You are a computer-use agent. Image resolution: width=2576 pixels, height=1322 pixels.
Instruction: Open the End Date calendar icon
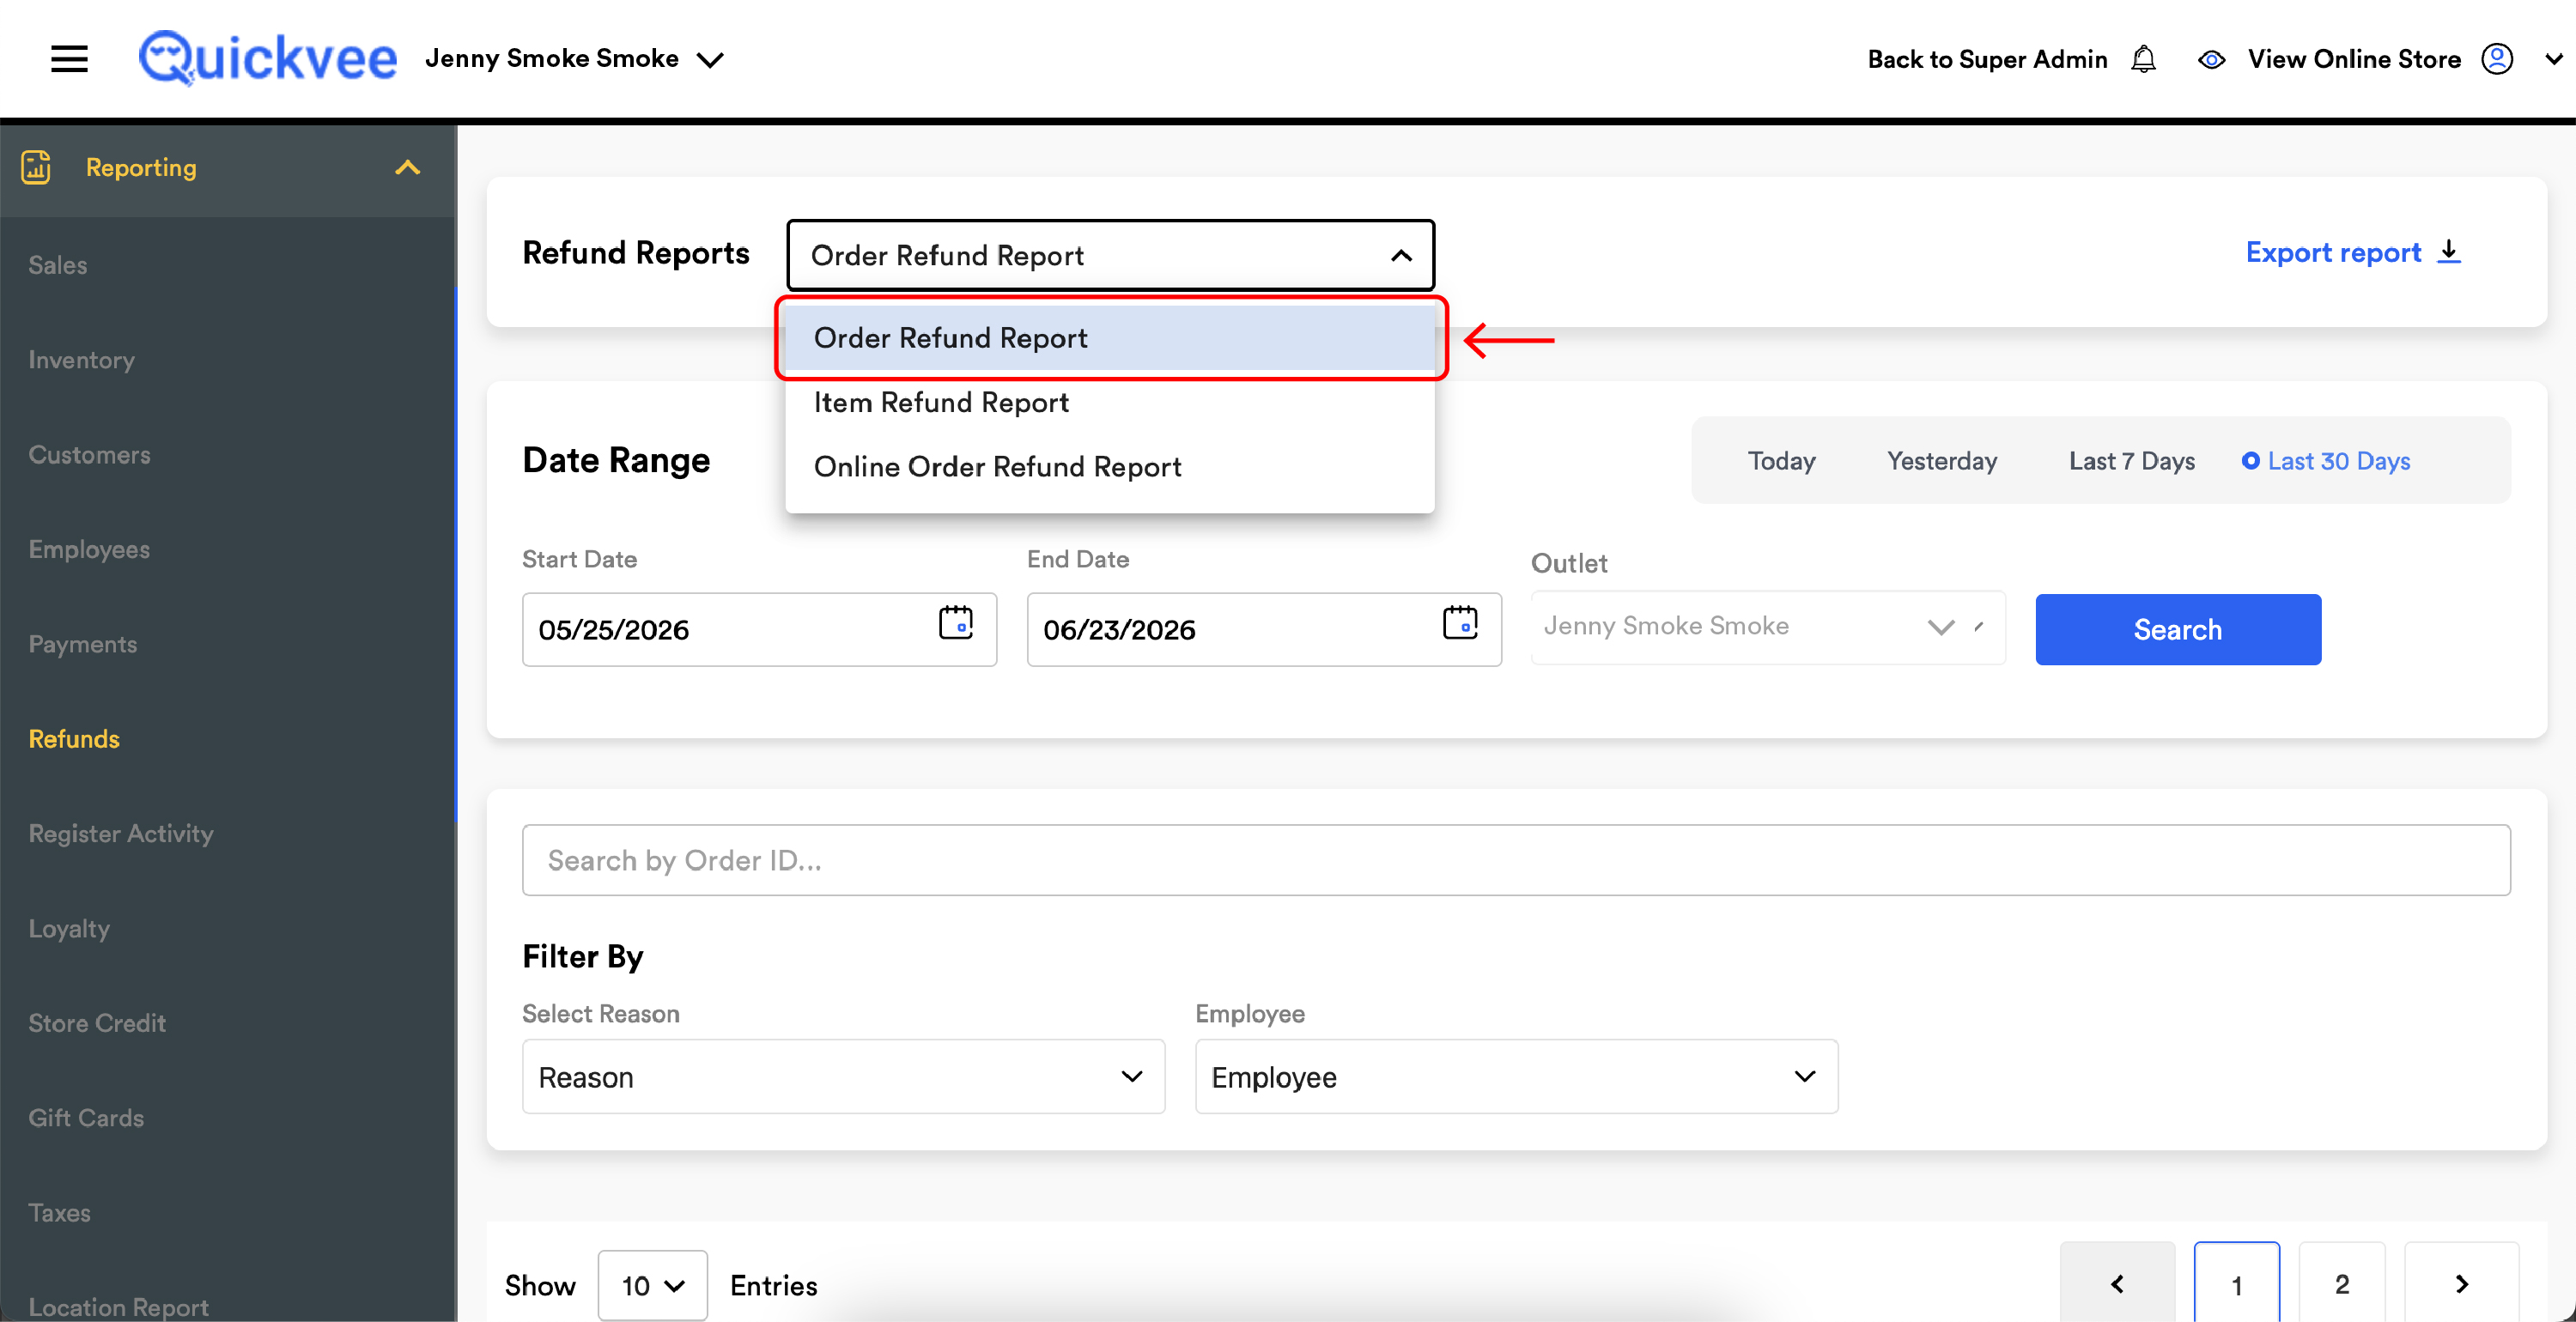point(1460,622)
